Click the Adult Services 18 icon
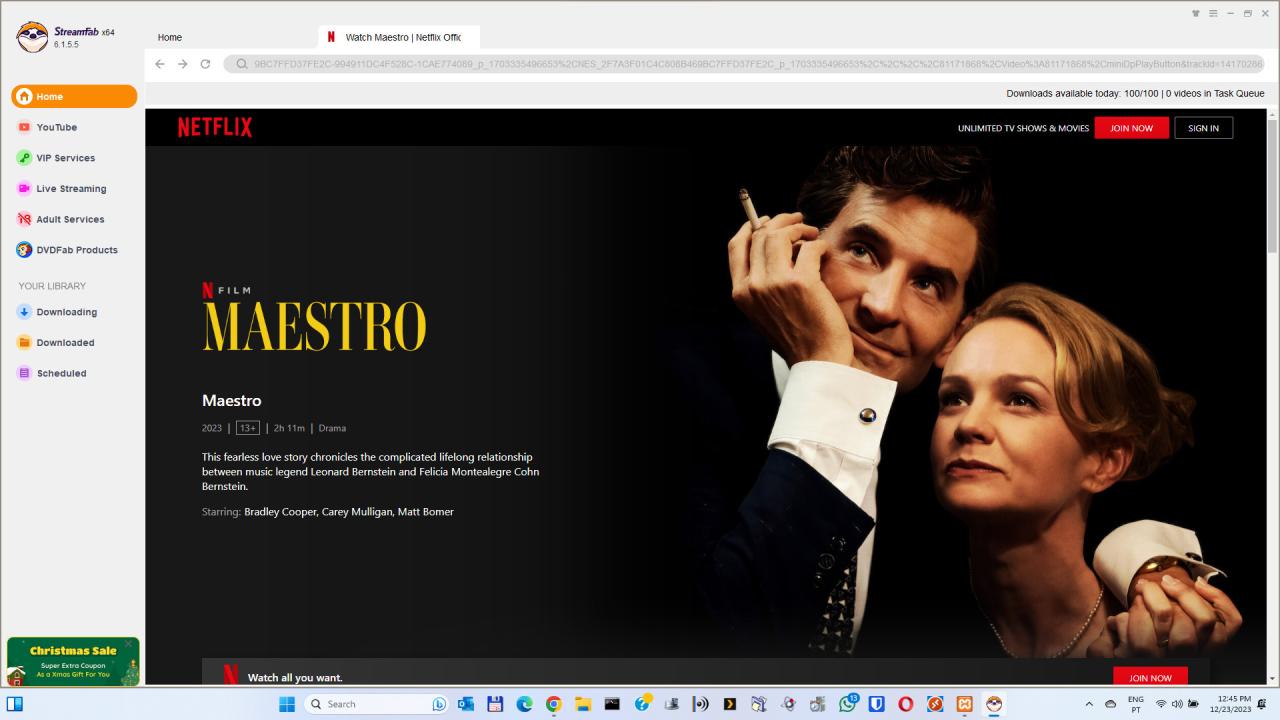The height and width of the screenshot is (720, 1280). [24, 219]
